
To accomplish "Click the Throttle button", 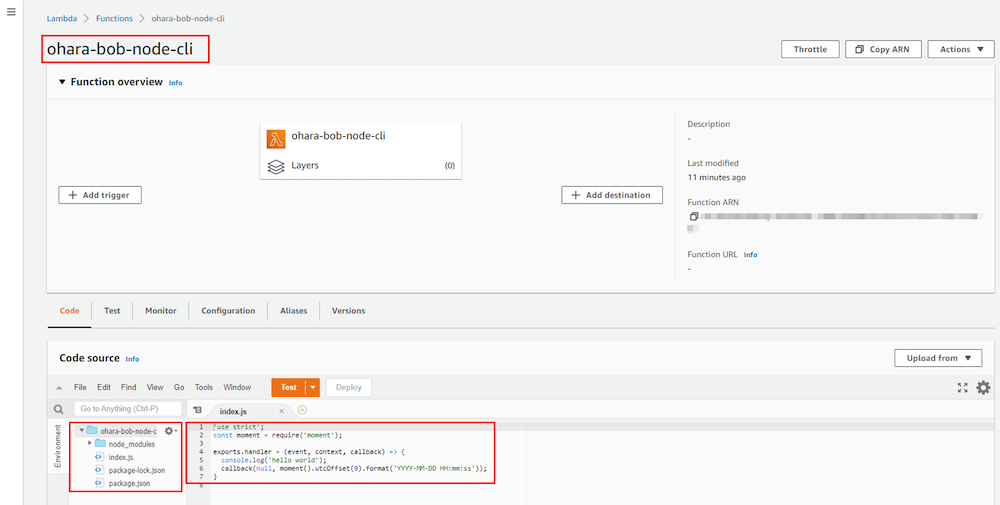I will point(810,49).
